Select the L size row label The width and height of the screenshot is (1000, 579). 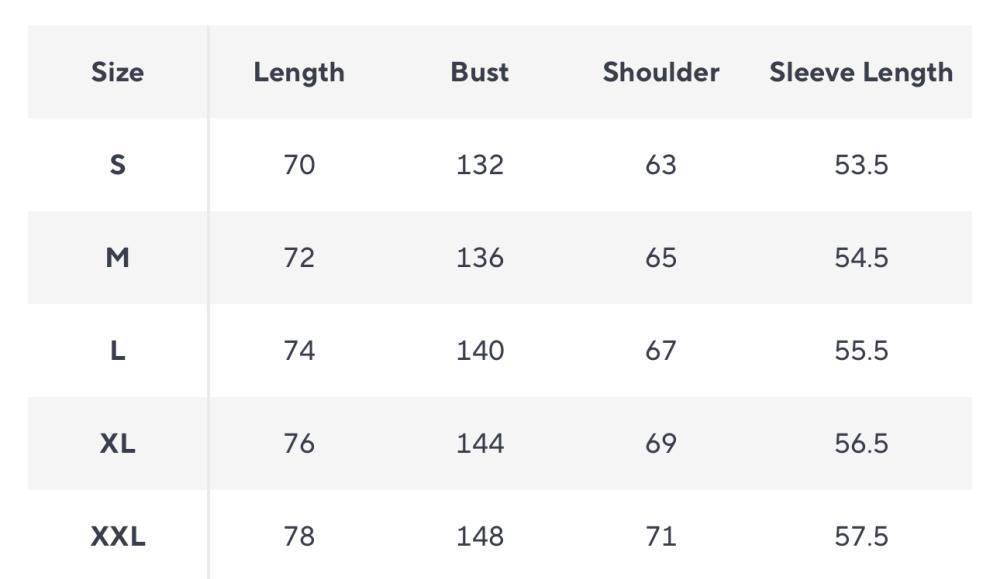(117, 351)
